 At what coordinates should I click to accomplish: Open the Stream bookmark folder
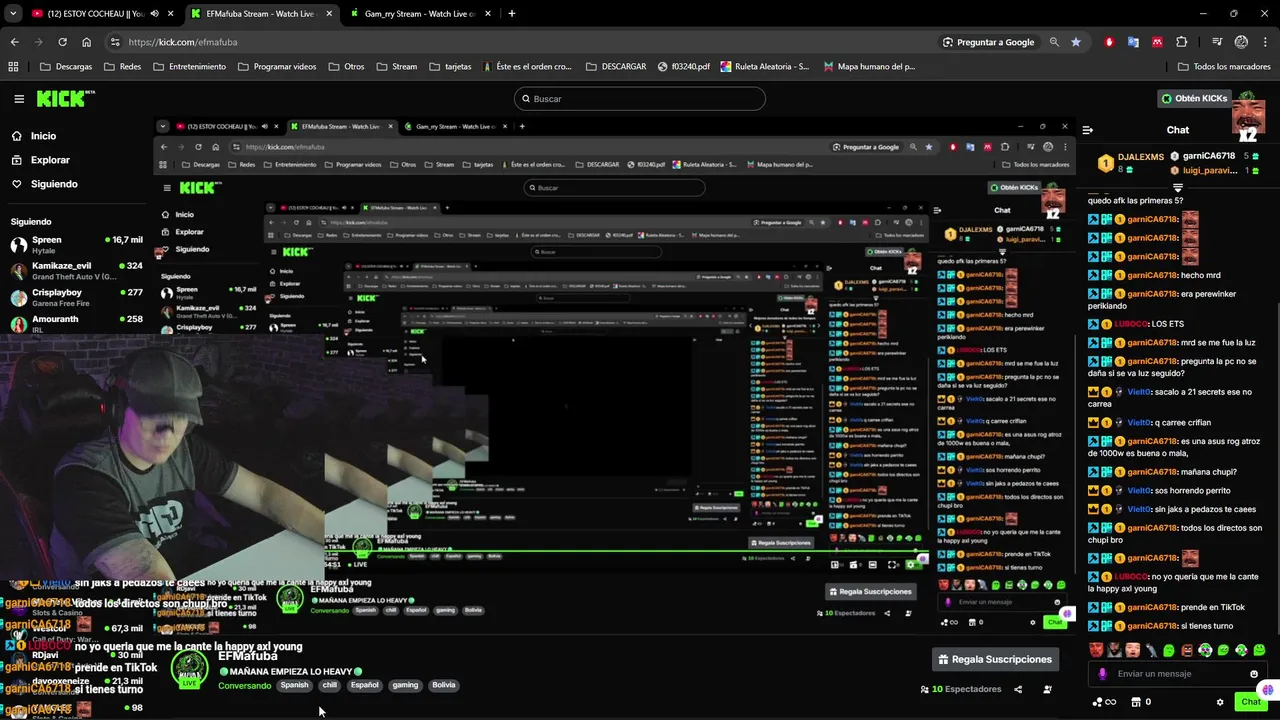397,66
